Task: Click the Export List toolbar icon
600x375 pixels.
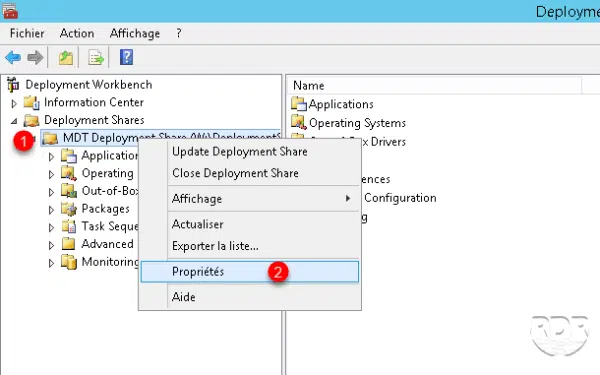Action: (96, 58)
